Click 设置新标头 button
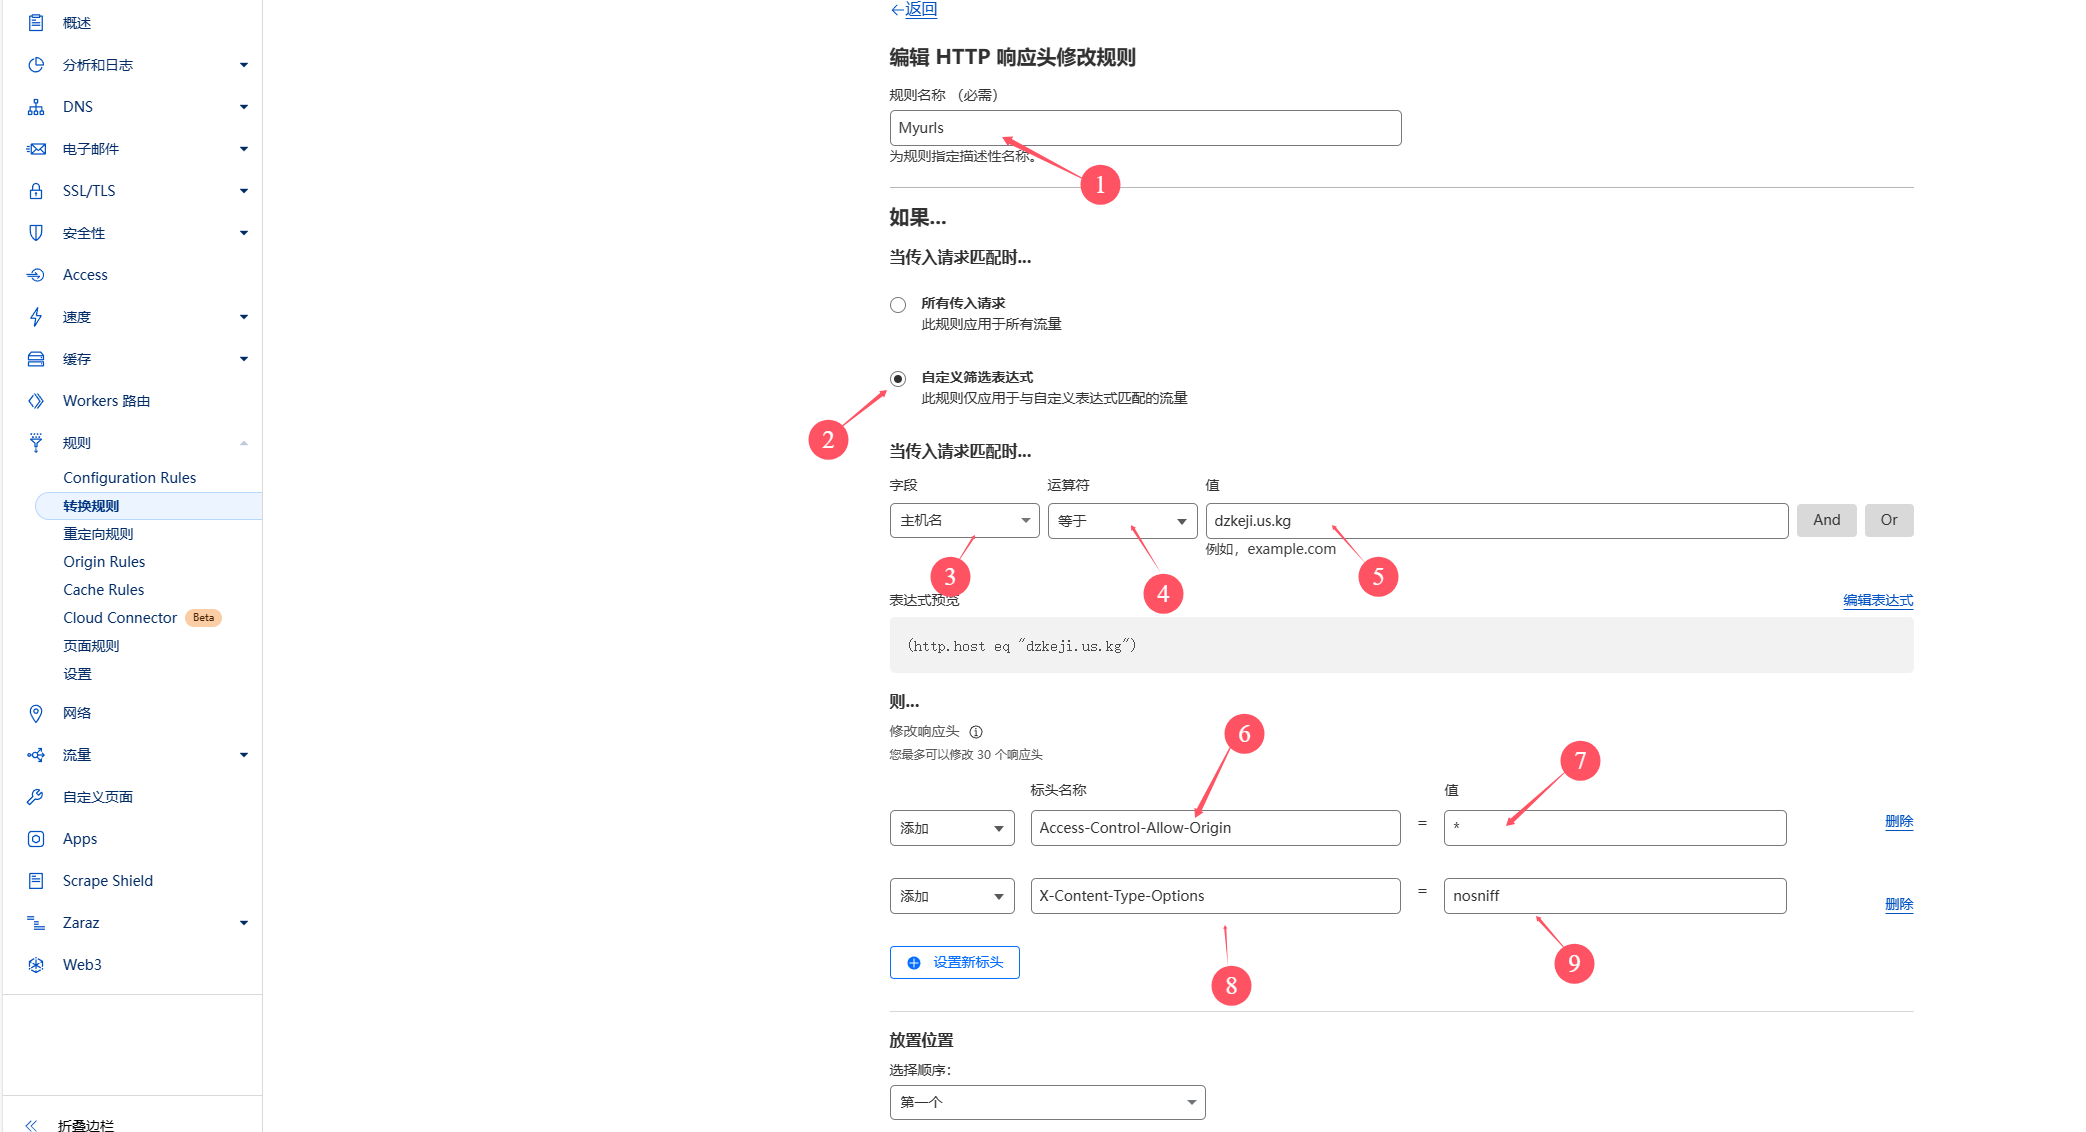2086x1132 pixels. (x=955, y=962)
